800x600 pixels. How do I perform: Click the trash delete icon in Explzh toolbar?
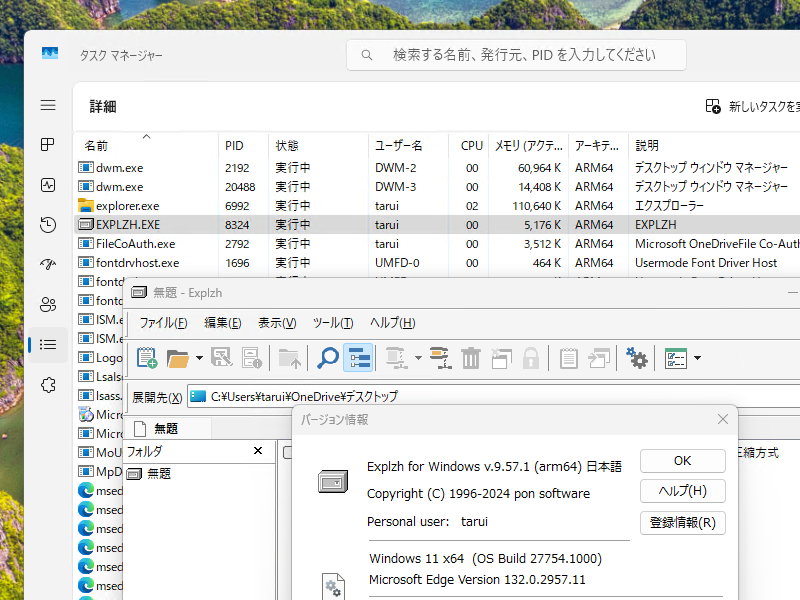tap(471, 358)
